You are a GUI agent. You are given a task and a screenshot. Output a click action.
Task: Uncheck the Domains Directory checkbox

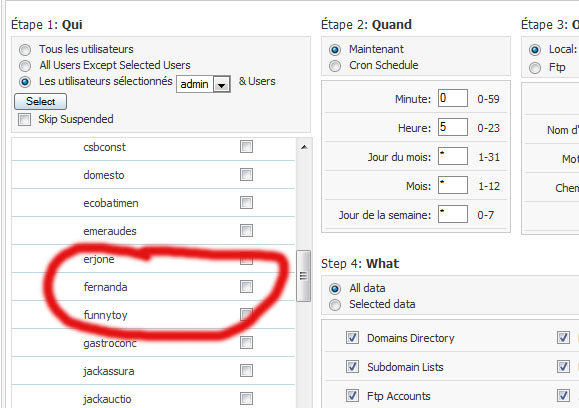tap(352, 337)
